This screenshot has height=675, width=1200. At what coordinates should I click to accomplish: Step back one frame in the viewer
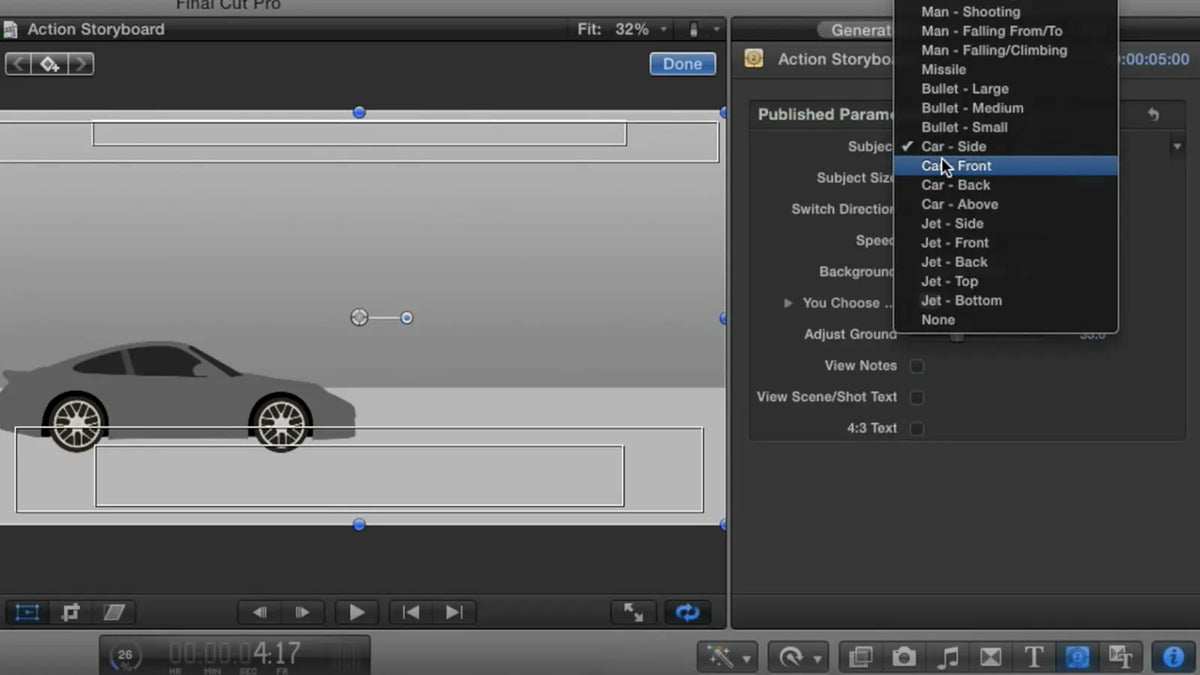tap(259, 612)
